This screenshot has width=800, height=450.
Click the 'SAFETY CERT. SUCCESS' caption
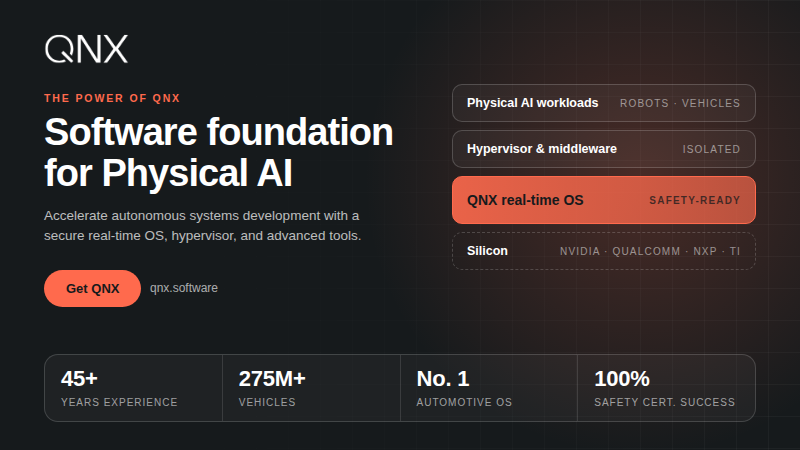point(665,402)
